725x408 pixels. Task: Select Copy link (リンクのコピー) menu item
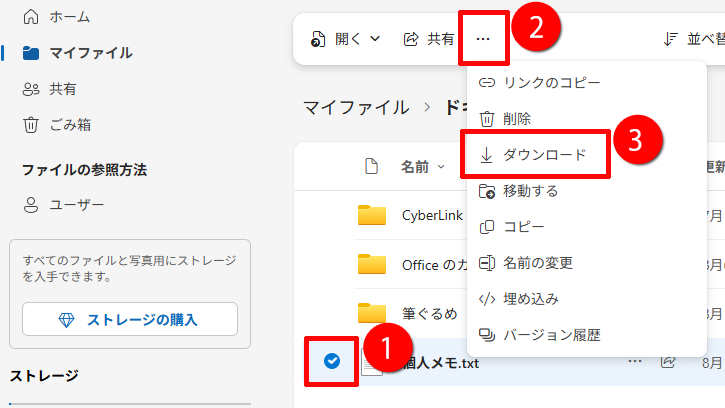click(x=539, y=83)
